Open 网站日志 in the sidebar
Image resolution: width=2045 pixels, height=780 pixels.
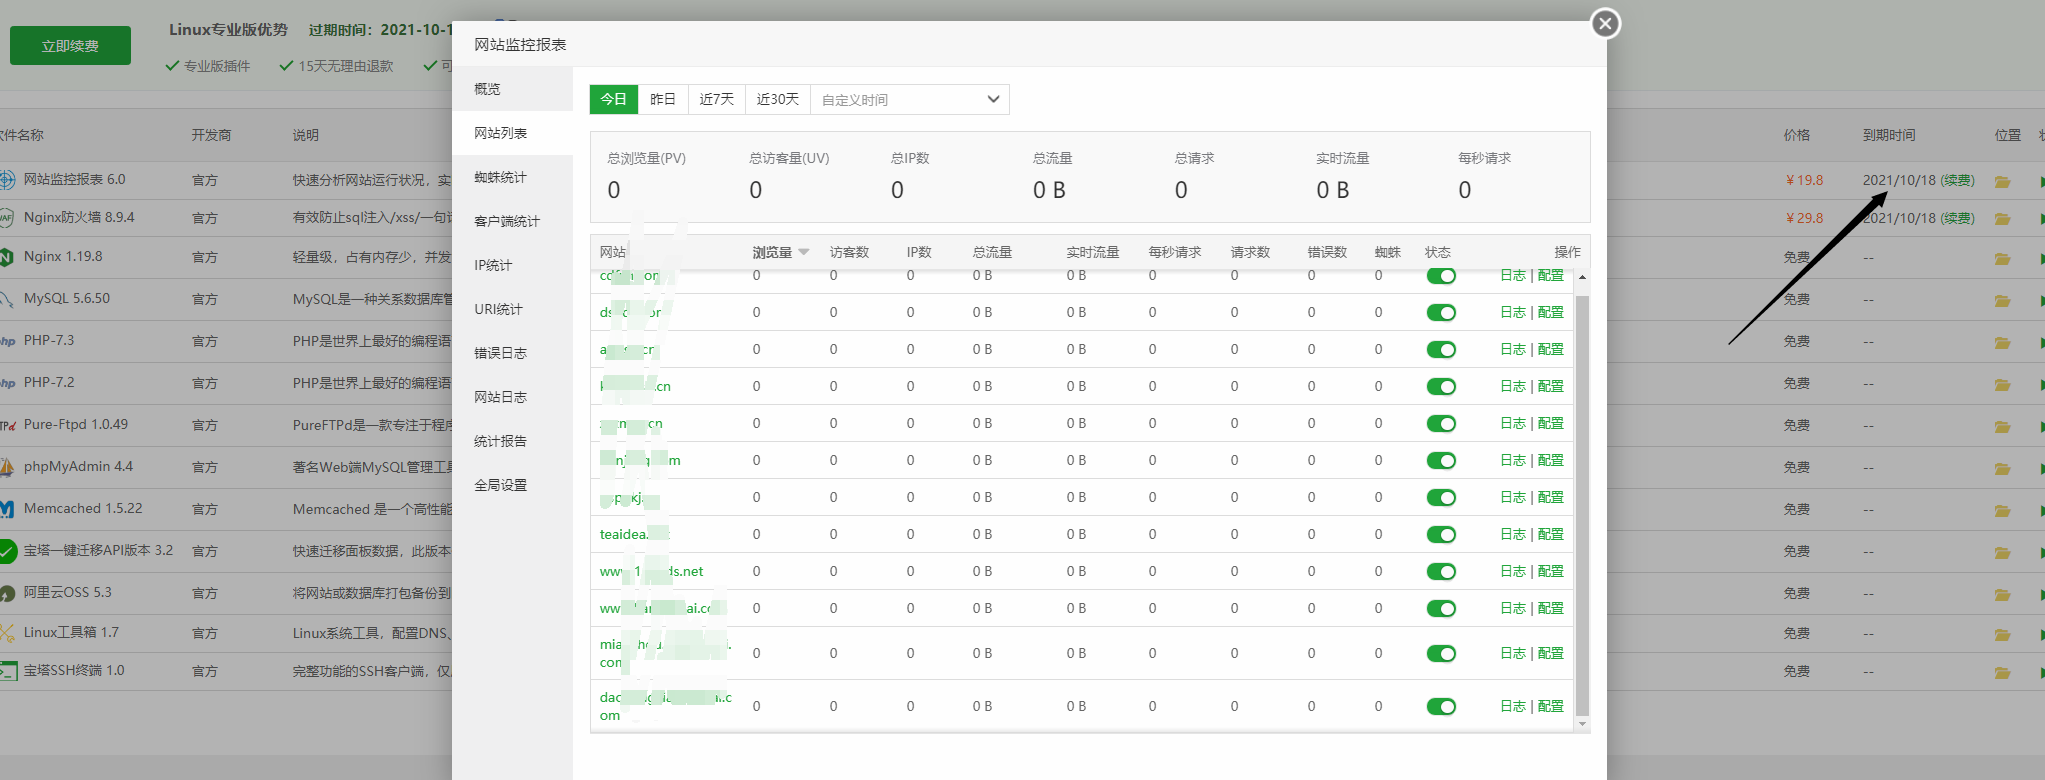click(x=512, y=397)
